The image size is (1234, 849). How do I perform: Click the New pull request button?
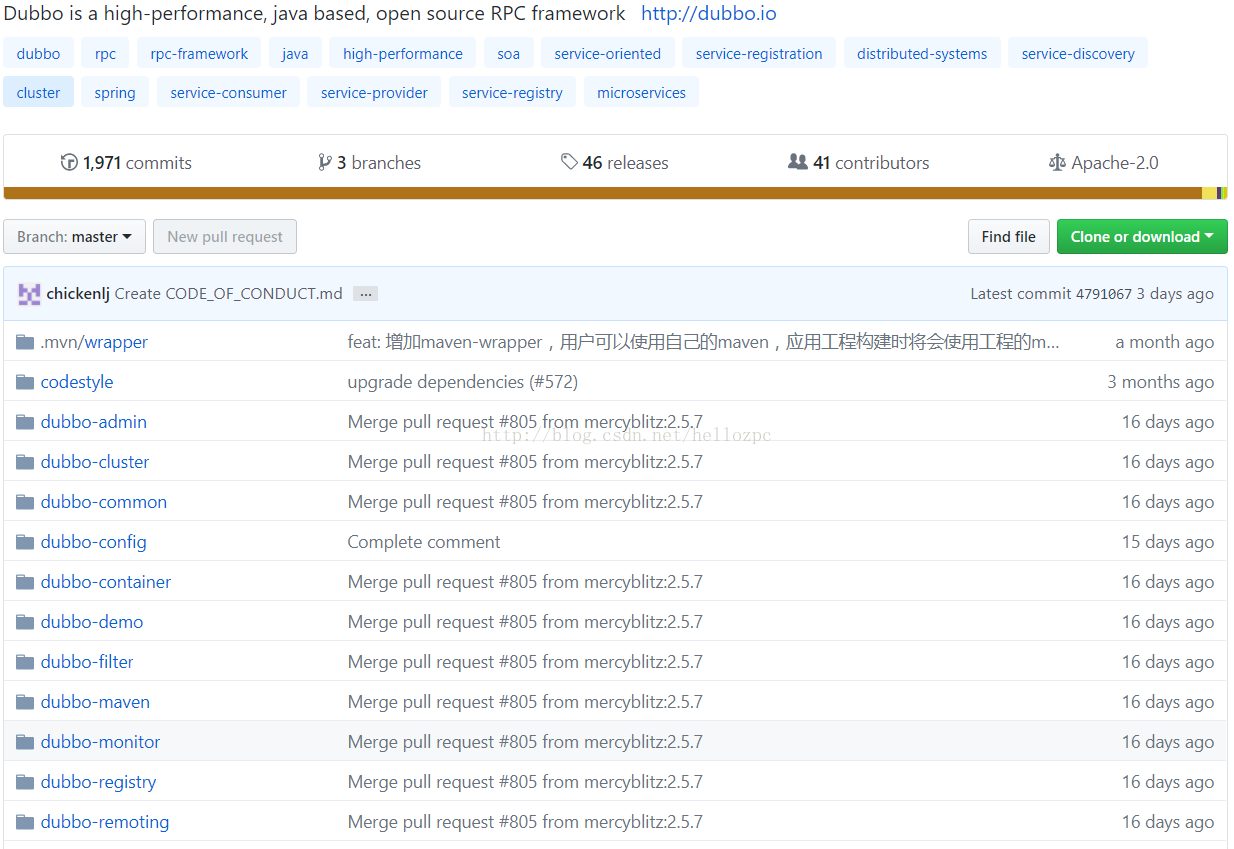coord(225,237)
